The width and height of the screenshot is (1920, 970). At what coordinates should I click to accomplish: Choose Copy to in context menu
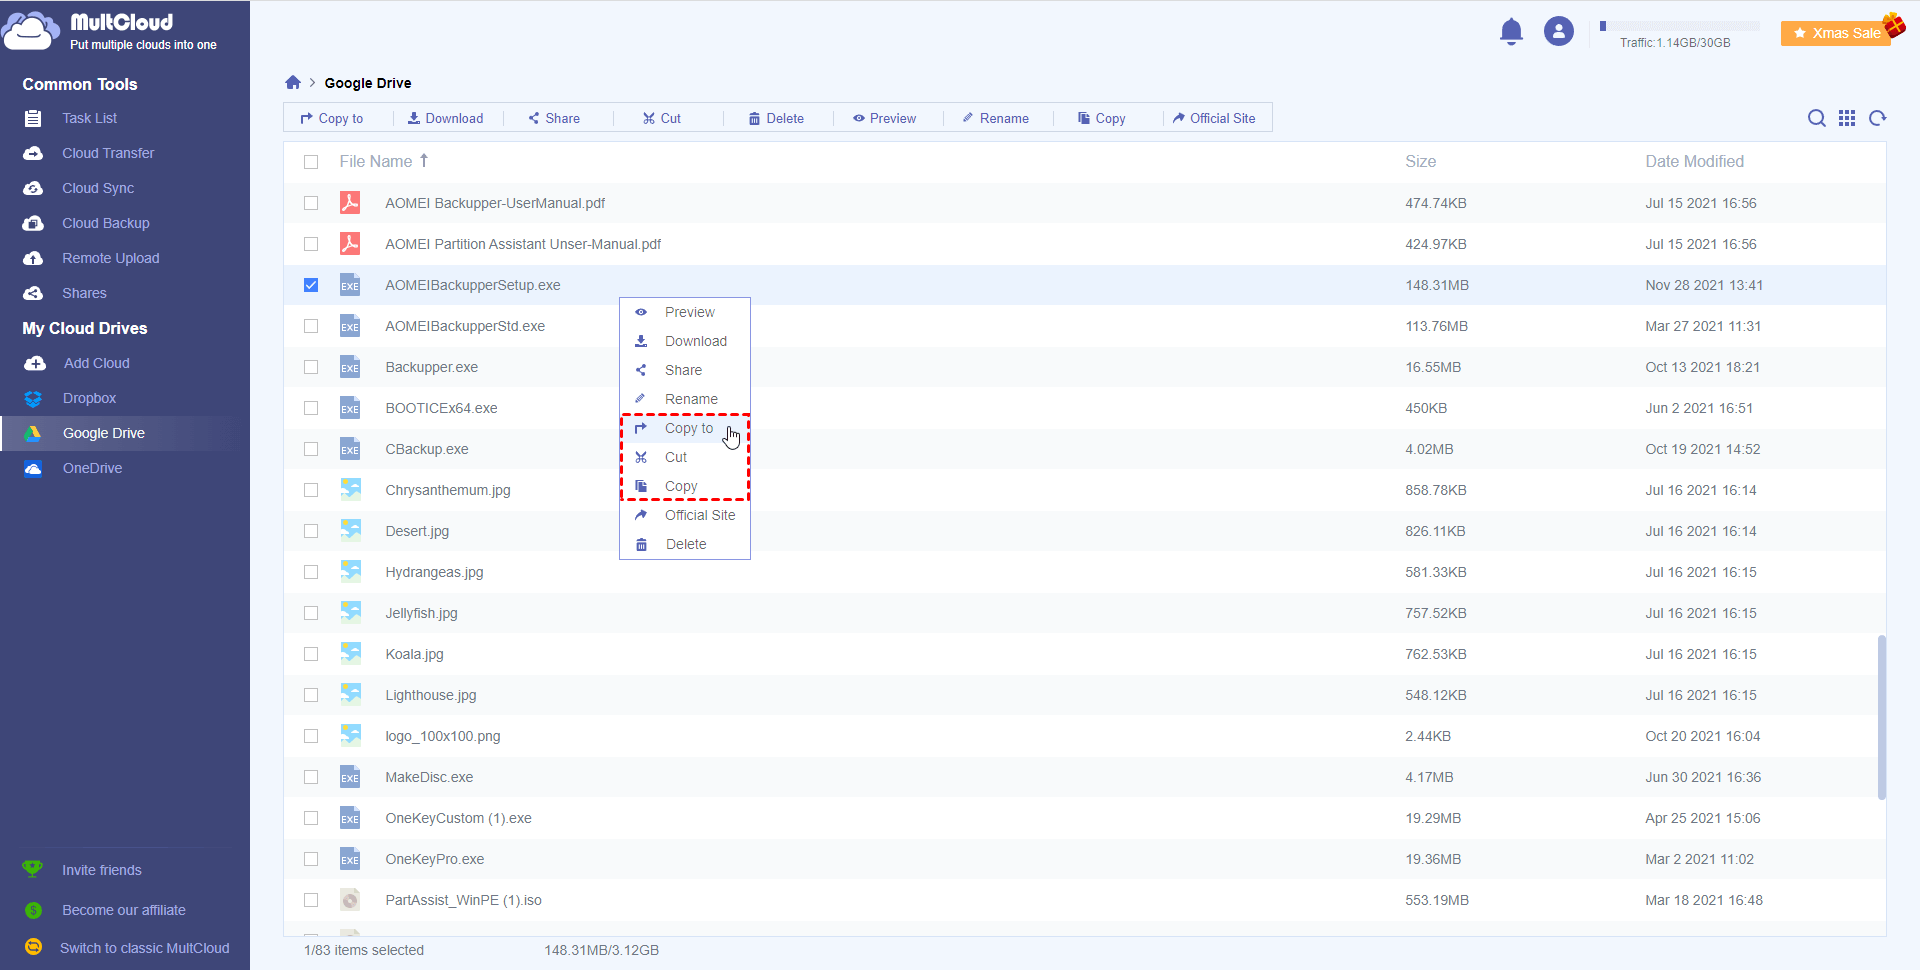685,428
